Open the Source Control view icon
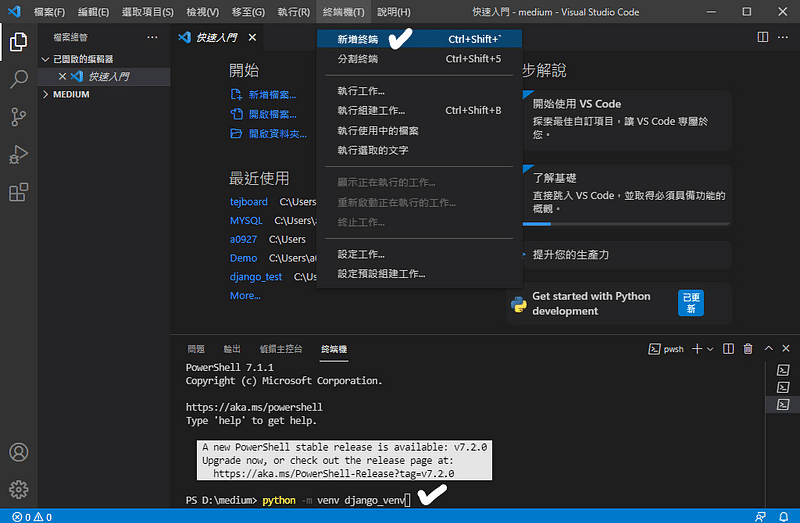800x523 pixels. (x=18, y=117)
